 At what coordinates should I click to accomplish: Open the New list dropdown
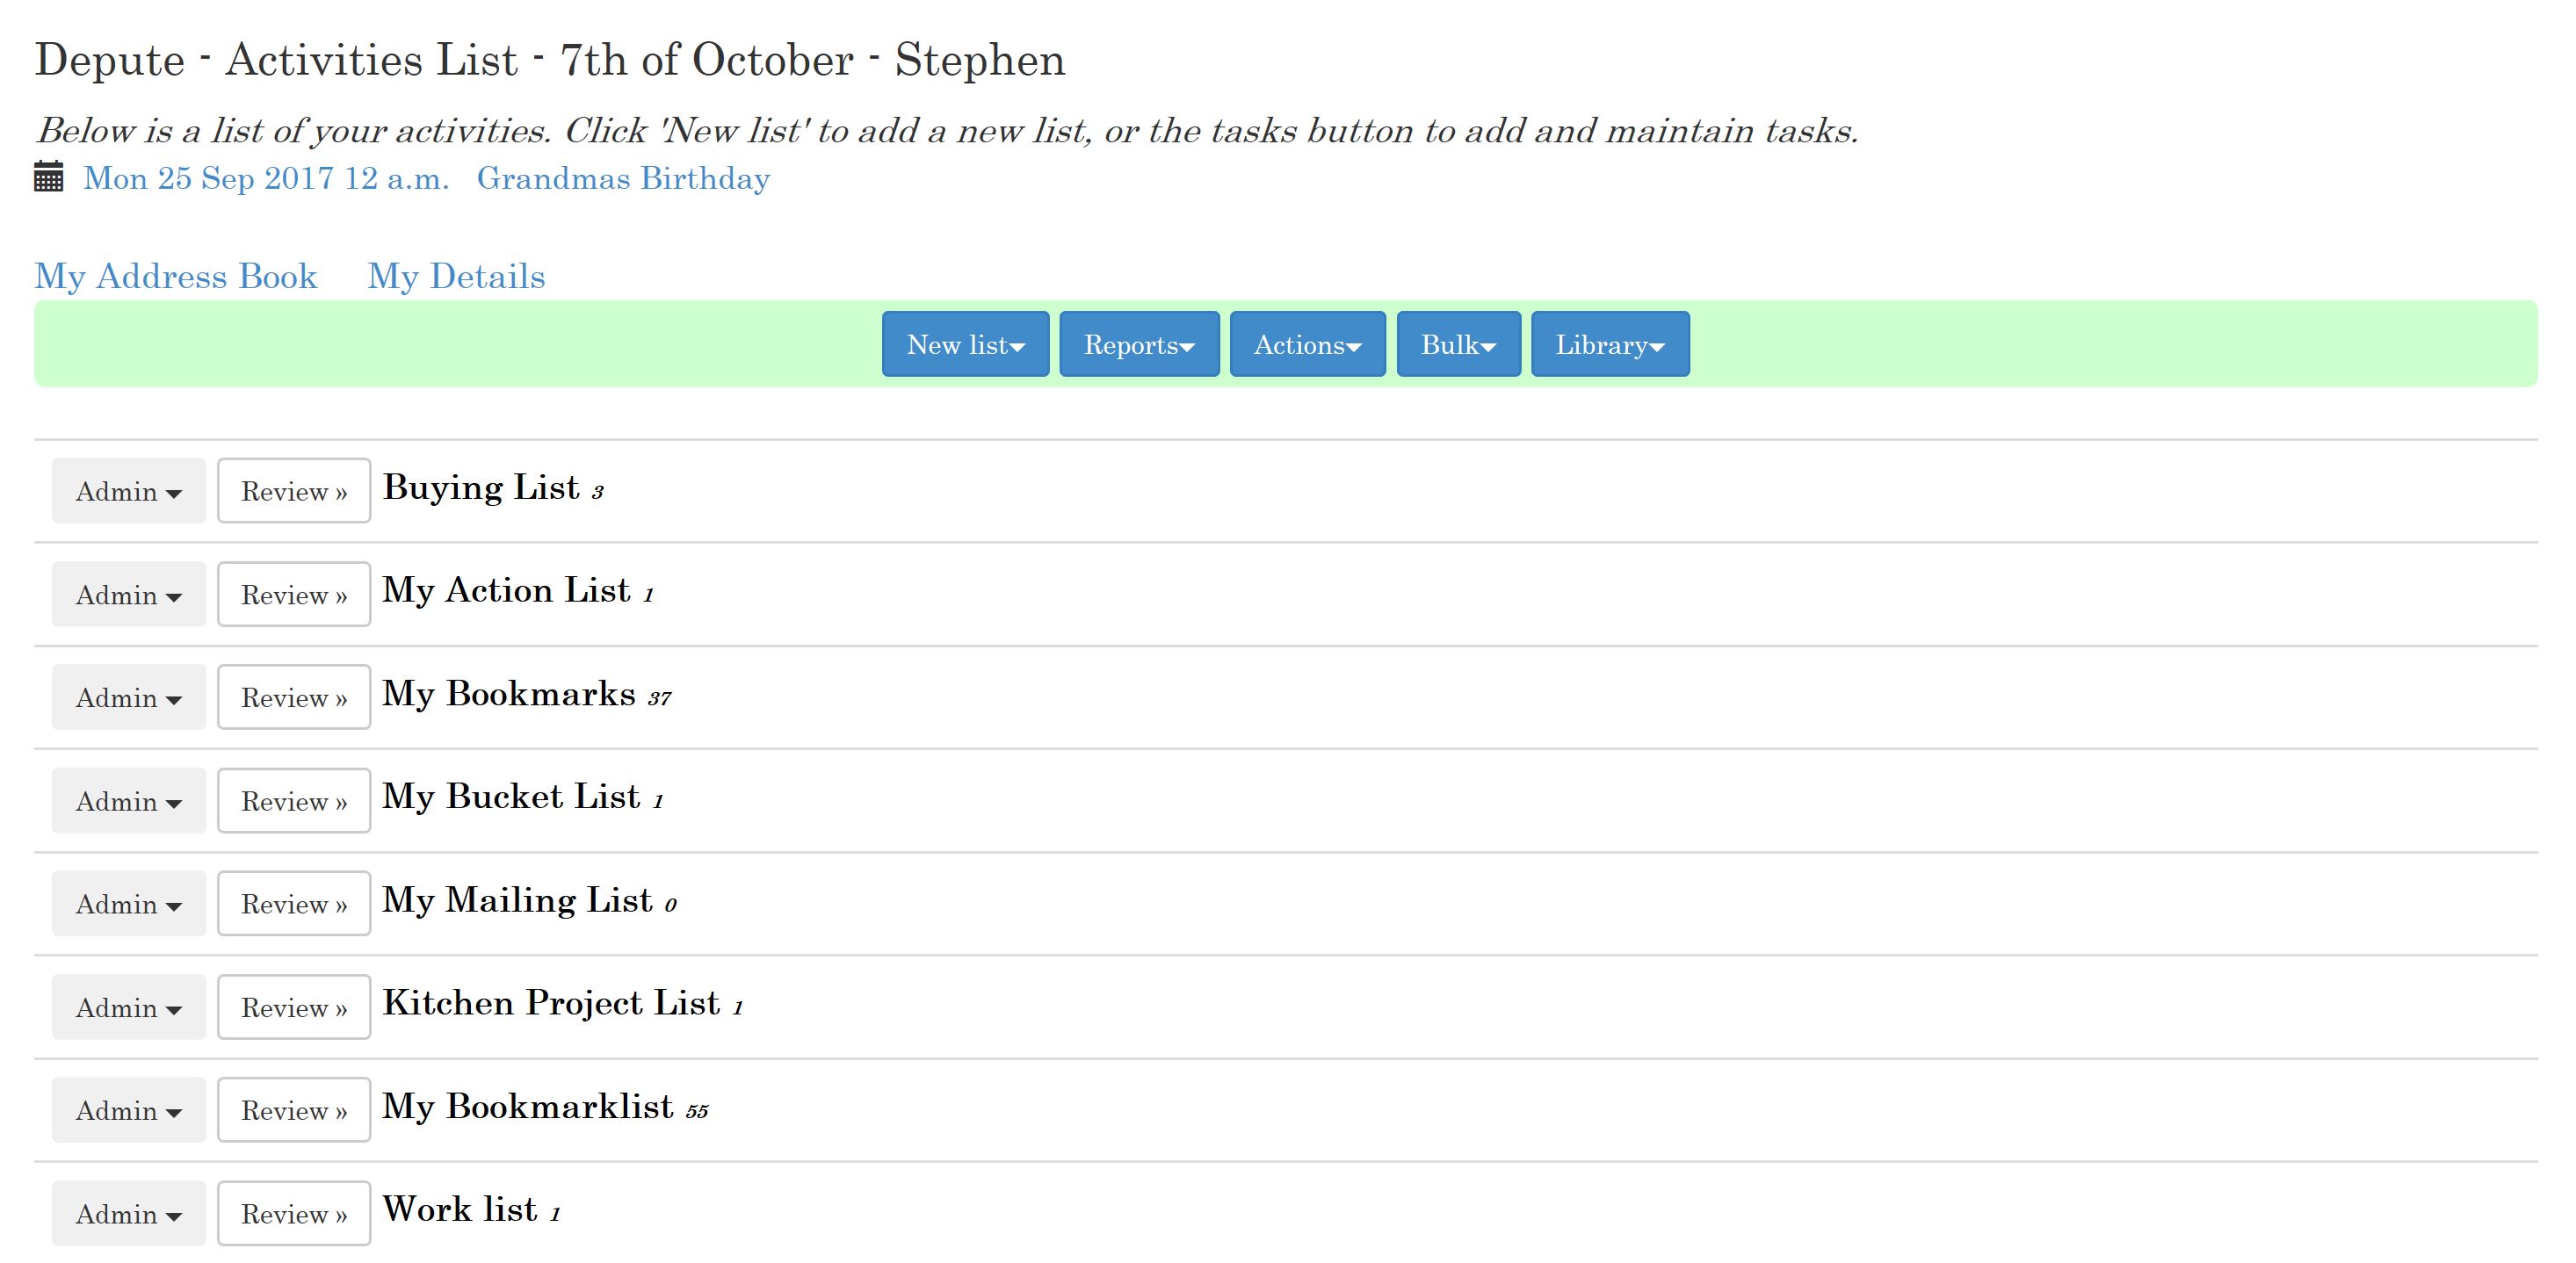pos(965,344)
